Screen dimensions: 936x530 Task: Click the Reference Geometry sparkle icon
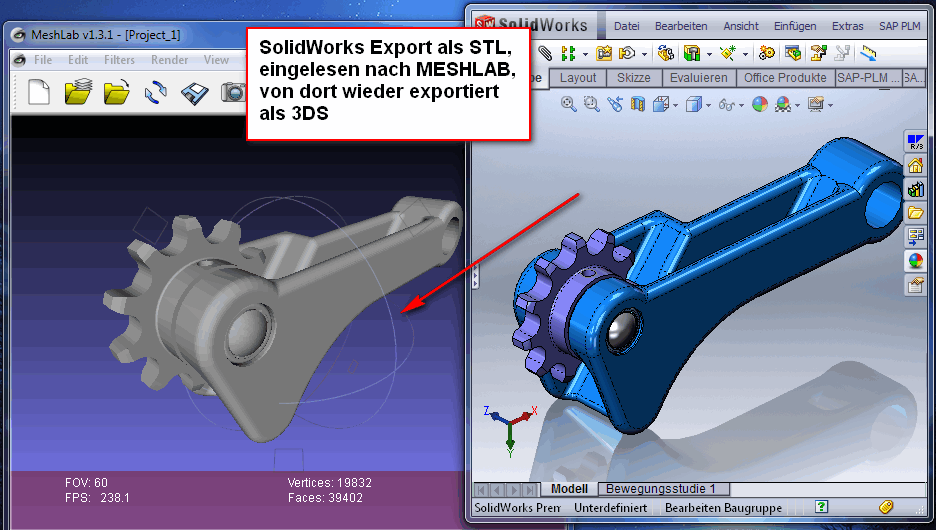[x=728, y=53]
